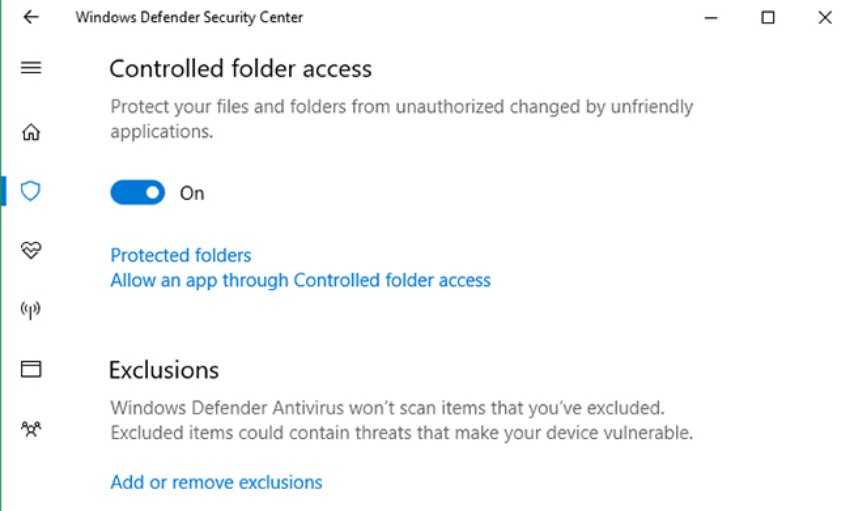Viewport: 850px width, 511px height.
Task: Open App & browser control icon
Action: (31, 369)
